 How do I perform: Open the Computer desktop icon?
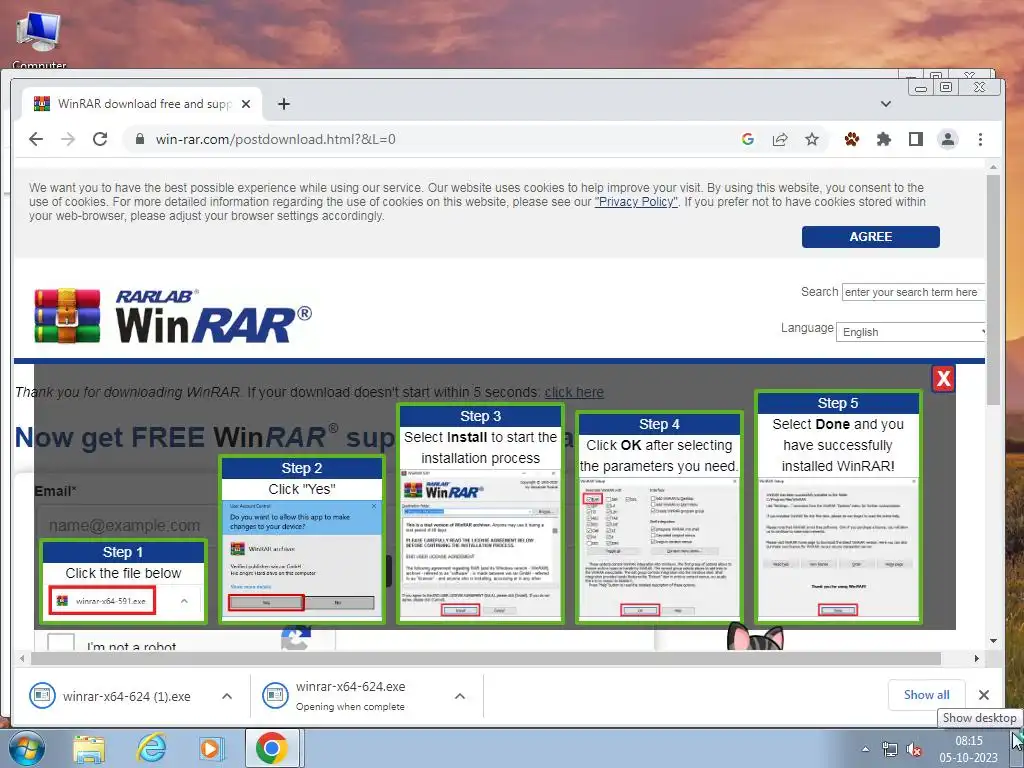(39, 40)
